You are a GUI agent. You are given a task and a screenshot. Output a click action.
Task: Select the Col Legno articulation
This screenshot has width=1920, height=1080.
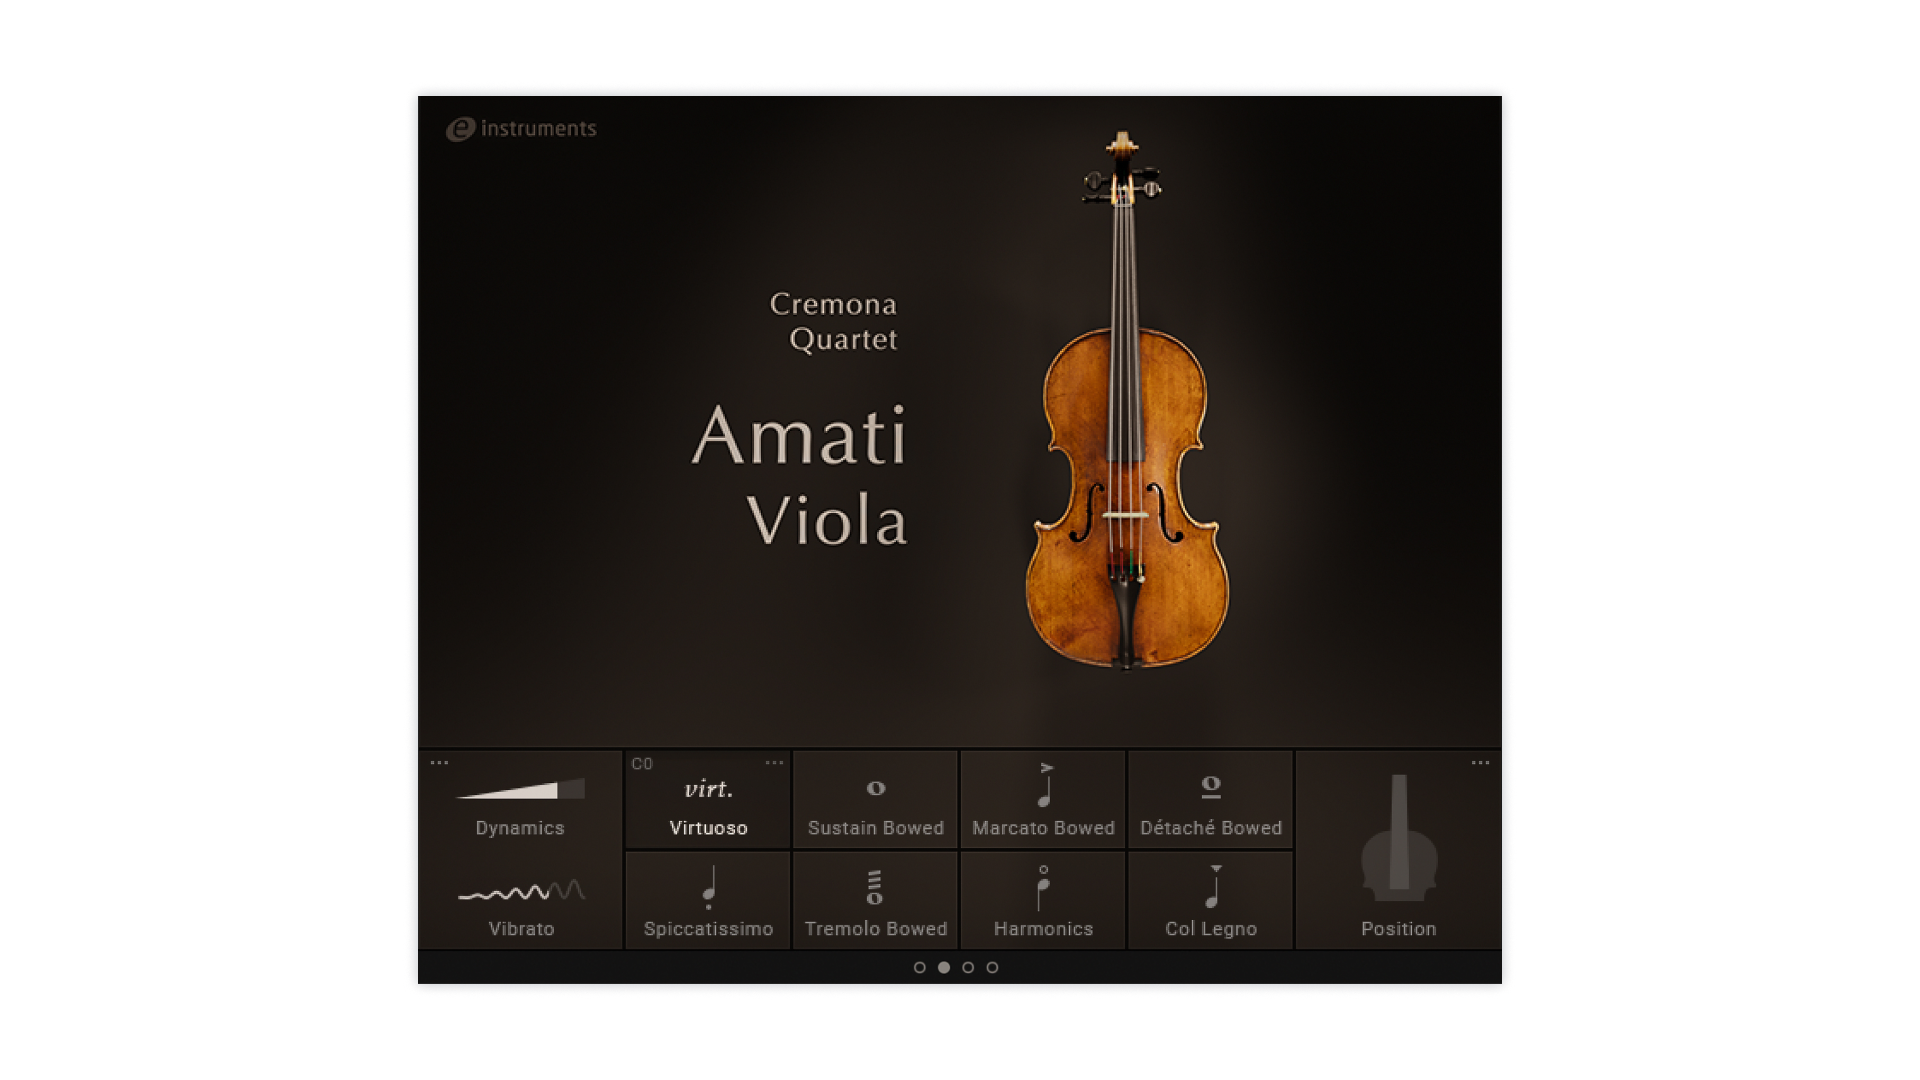click(x=1210, y=900)
